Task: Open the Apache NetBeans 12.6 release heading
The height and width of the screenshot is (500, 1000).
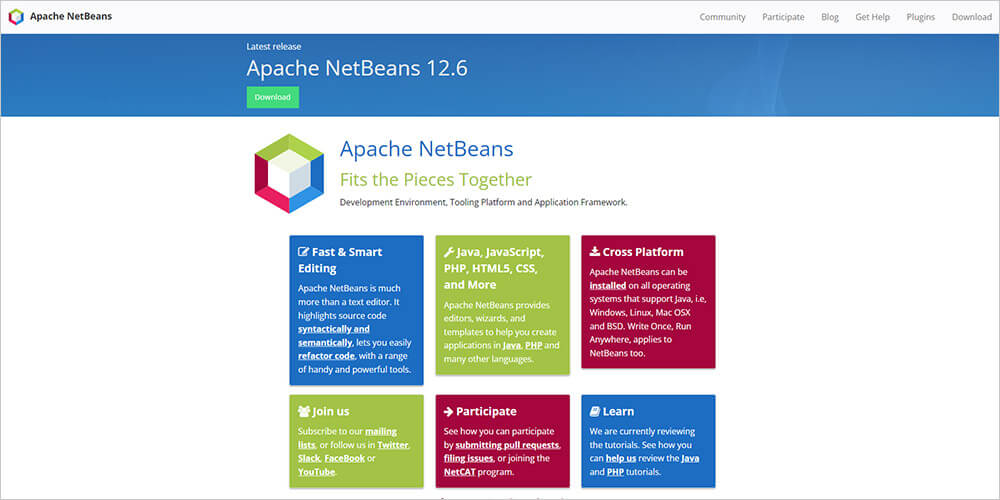Action: (357, 68)
